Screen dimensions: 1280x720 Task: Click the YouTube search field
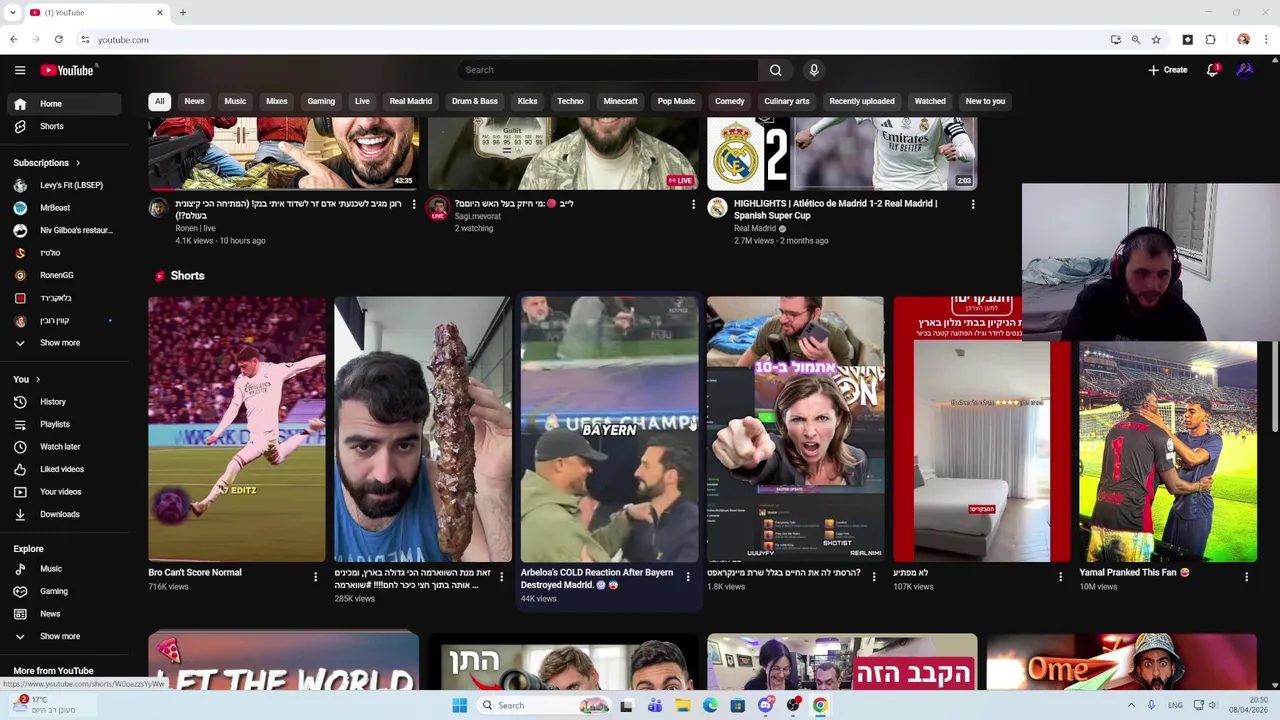608,70
